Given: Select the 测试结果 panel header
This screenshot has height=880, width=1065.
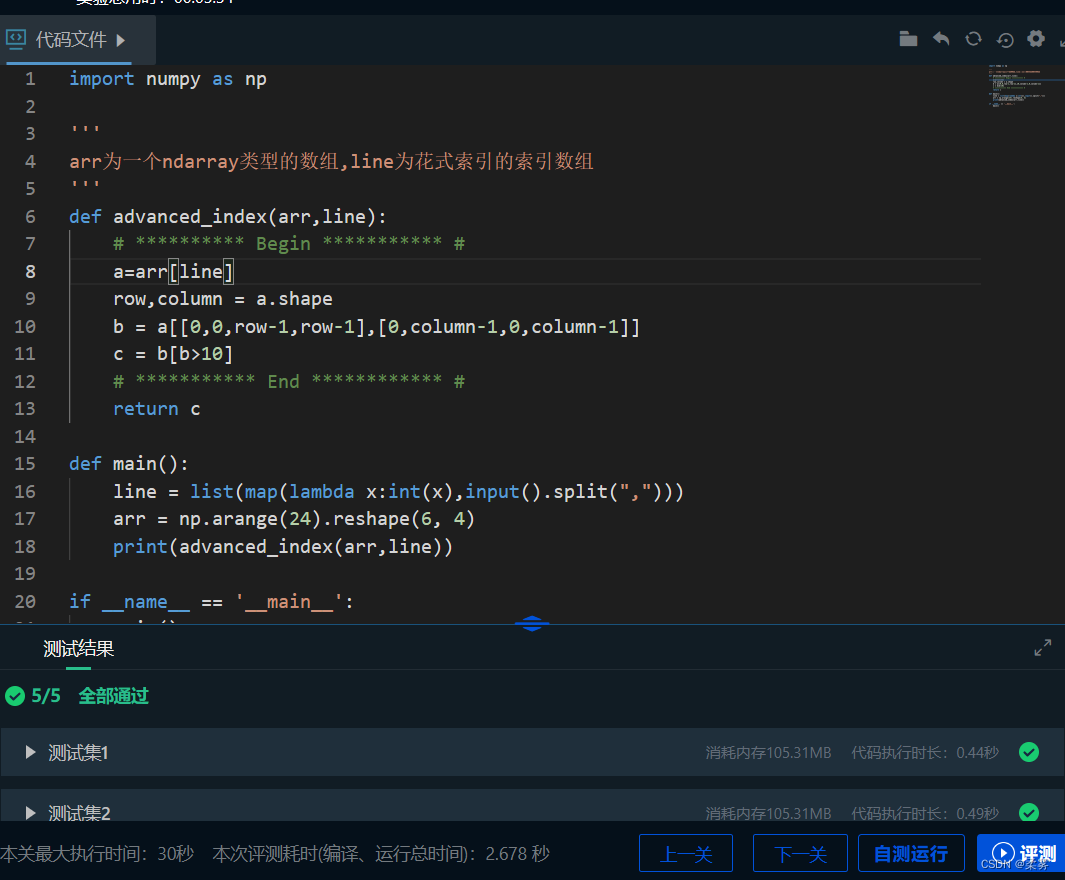Looking at the screenshot, I should [x=78, y=648].
